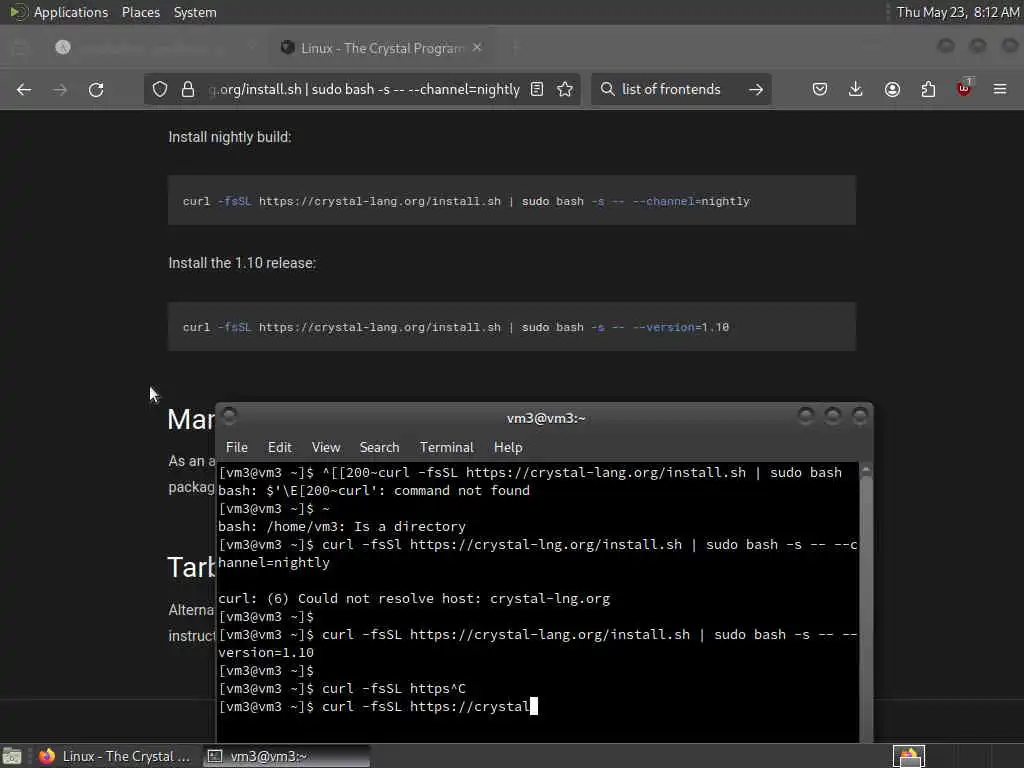Image resolution: width=1024 pixels, height=768 pixels.
Task: Go back to the previous page
Action: (24, 89)
